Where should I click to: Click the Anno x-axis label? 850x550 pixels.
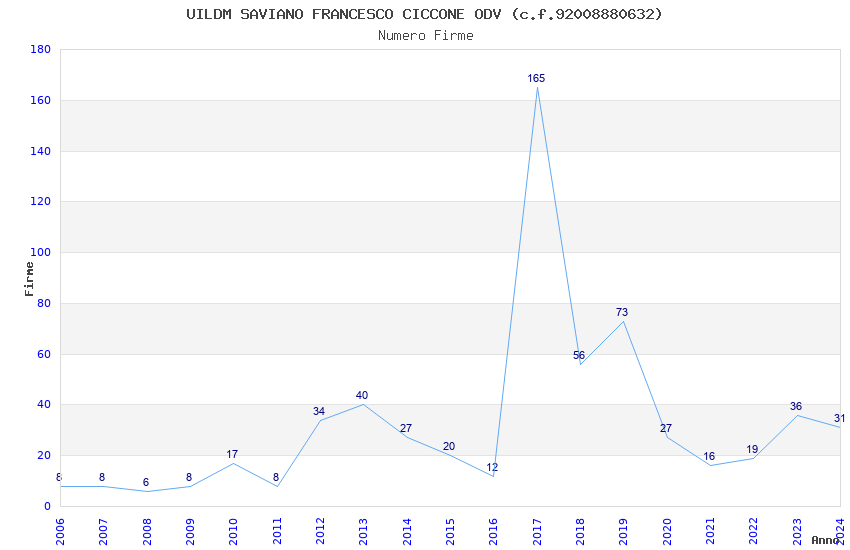click(x=825, y=540)
